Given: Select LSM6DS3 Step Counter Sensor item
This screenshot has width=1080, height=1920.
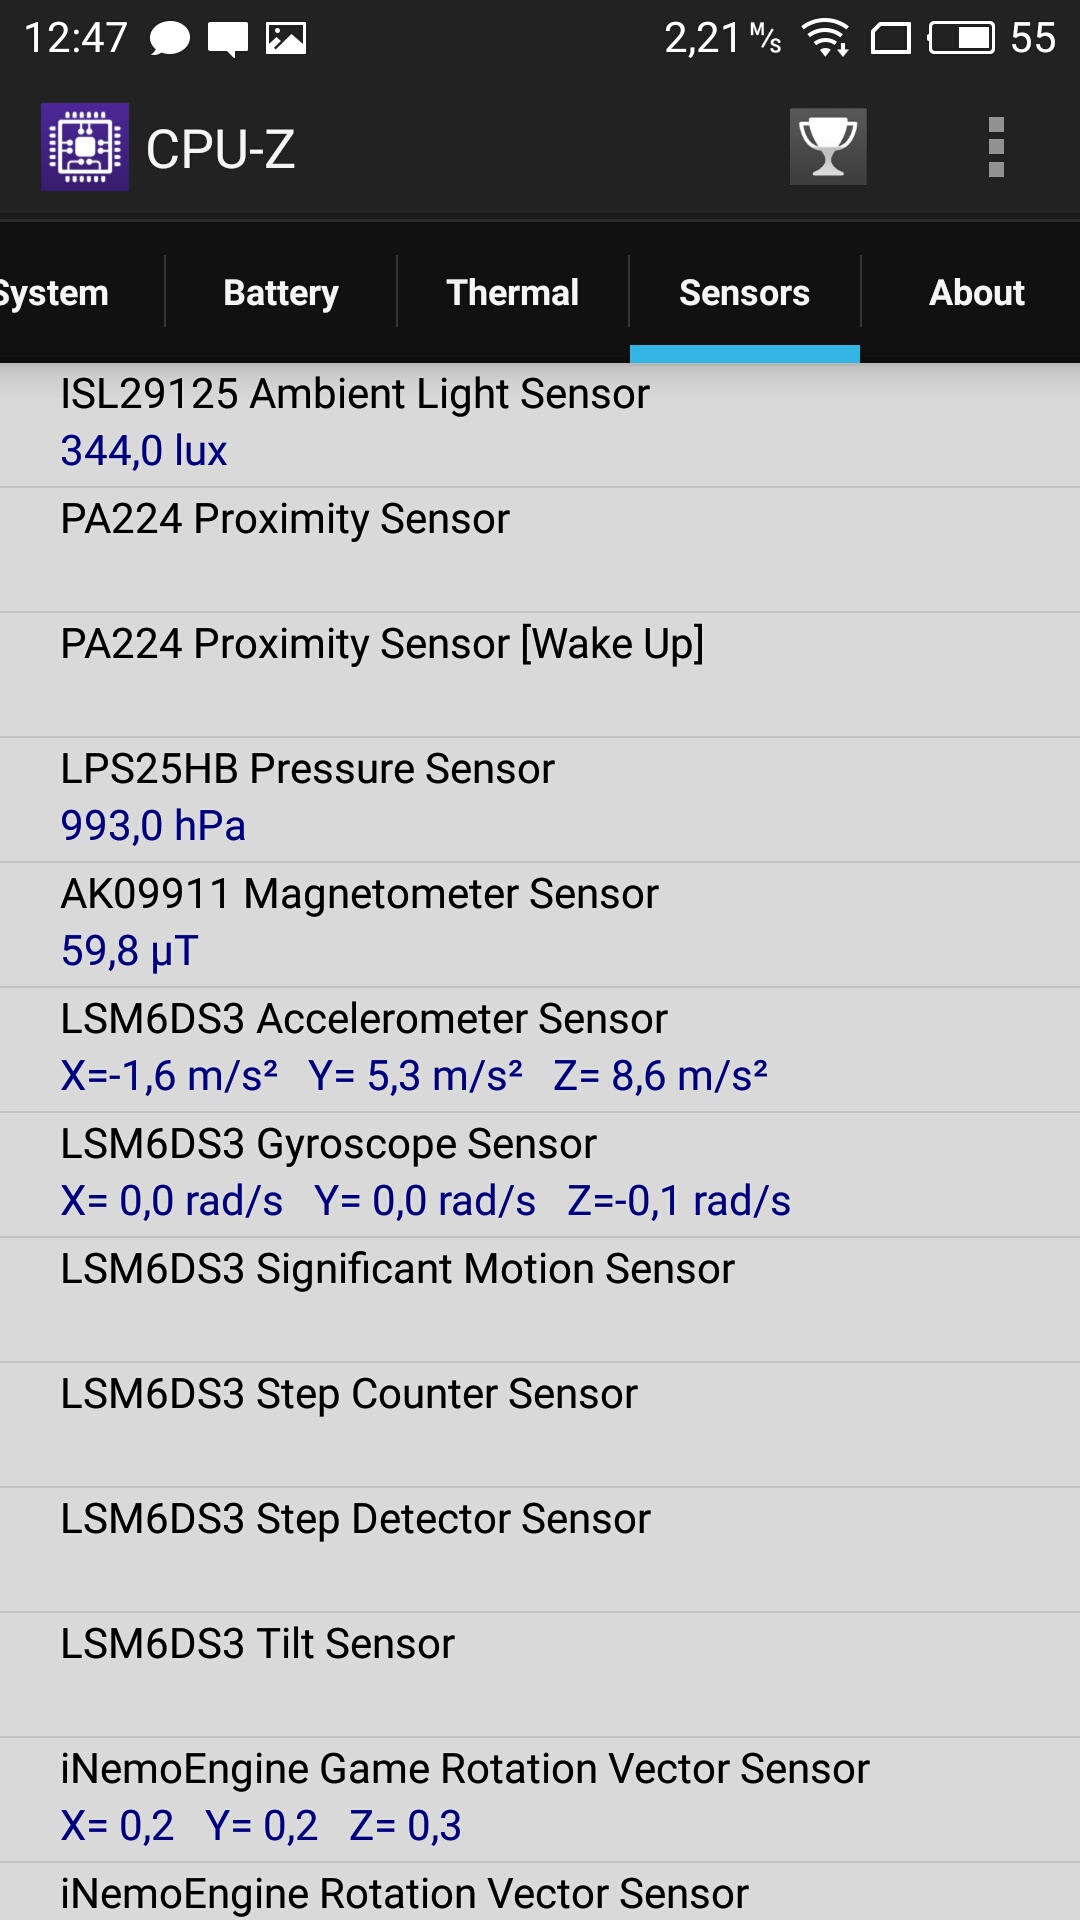Looking at the screenshot, I should click(x=540, y=1425).
